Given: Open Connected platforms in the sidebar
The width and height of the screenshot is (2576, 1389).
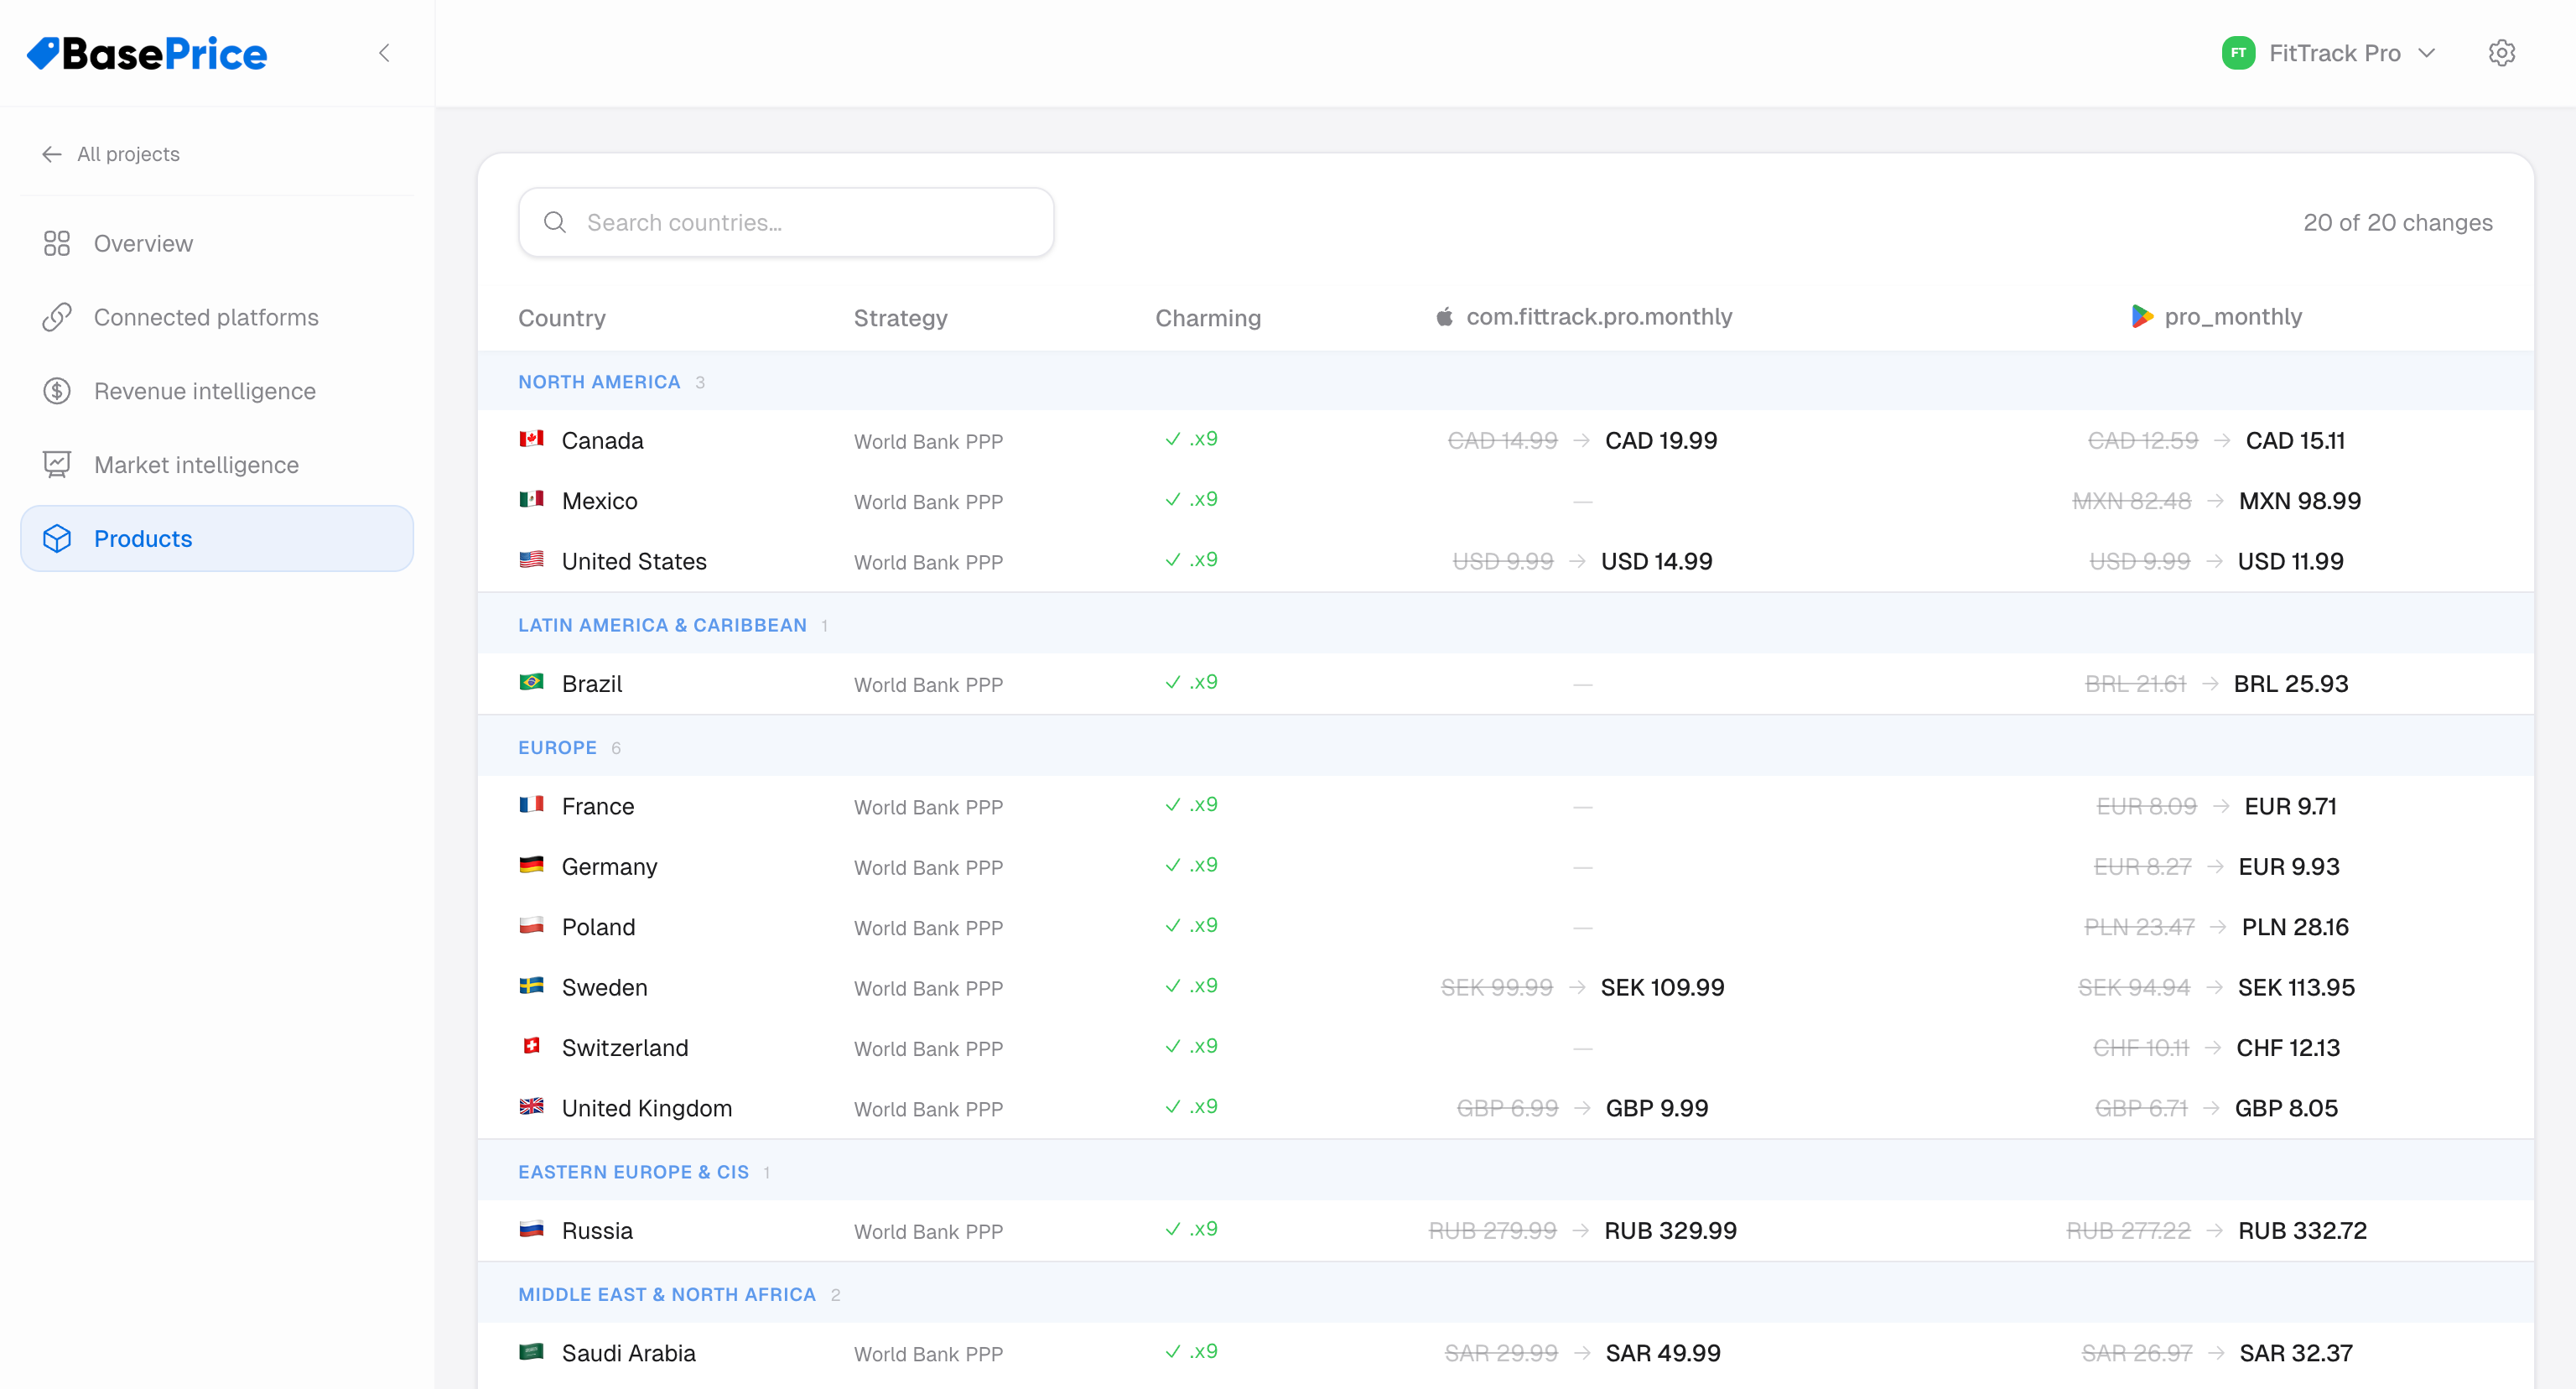Looking at the screenshot, I should (217, 317).
